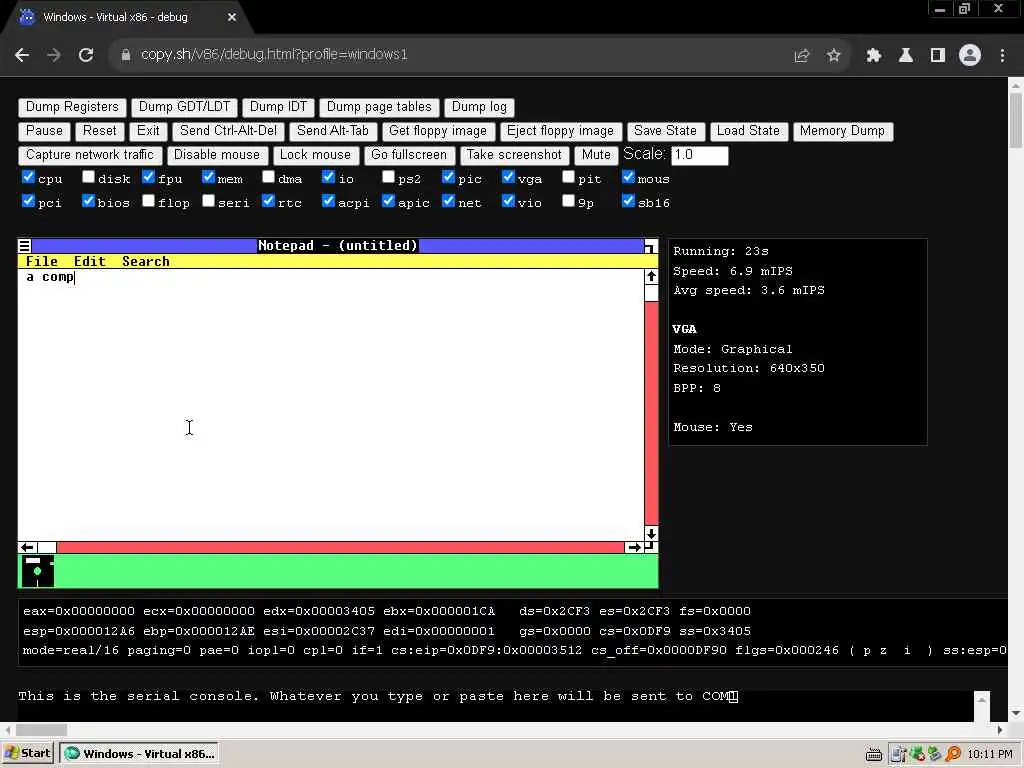This screenshot has width=1024, height=768.
Task: Bookmark this page with star icon
Action: tap(833, 56)
